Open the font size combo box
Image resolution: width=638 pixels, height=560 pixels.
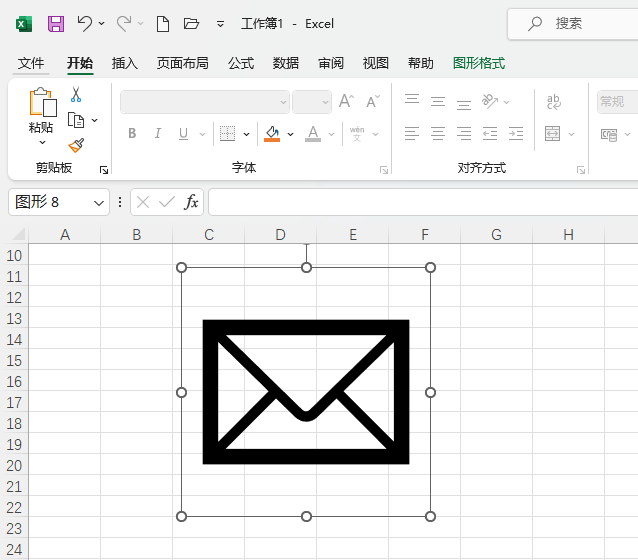point(312,102)
